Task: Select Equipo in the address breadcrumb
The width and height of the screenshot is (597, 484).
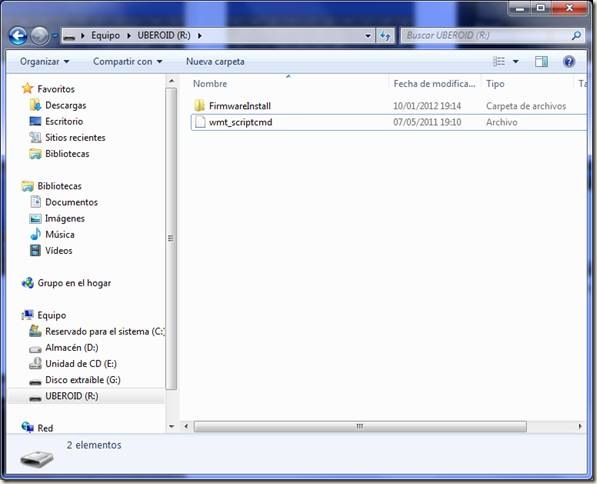Action: tap(105, 35)
